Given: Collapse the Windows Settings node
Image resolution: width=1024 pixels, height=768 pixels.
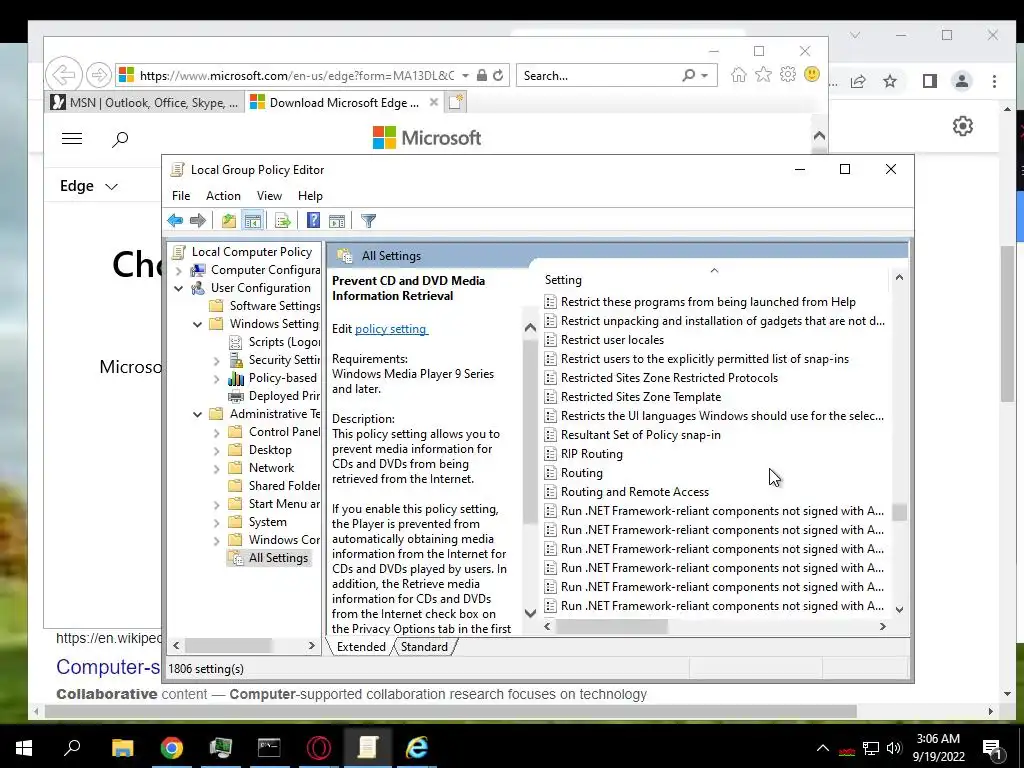Looking at the screenshot, I should [x=197, y=324].
